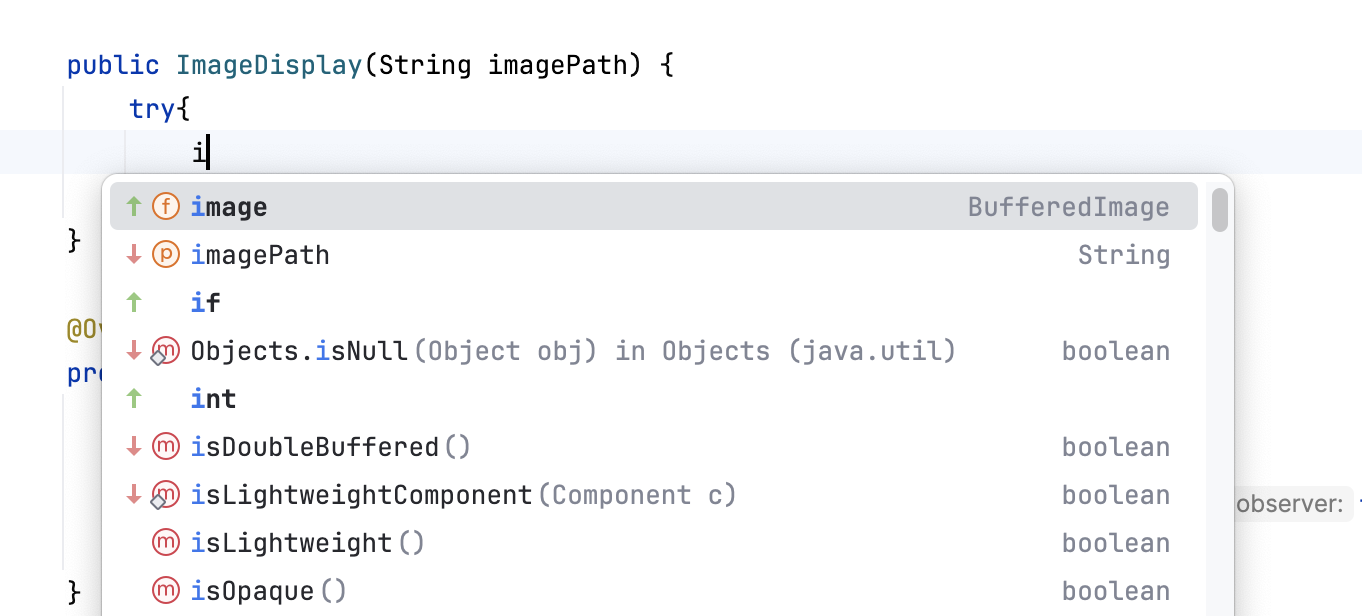Click the red down arrow beside "imagePath"
Screen dimensions: 1362x616
pyautogui.click(x=134, y=254)
